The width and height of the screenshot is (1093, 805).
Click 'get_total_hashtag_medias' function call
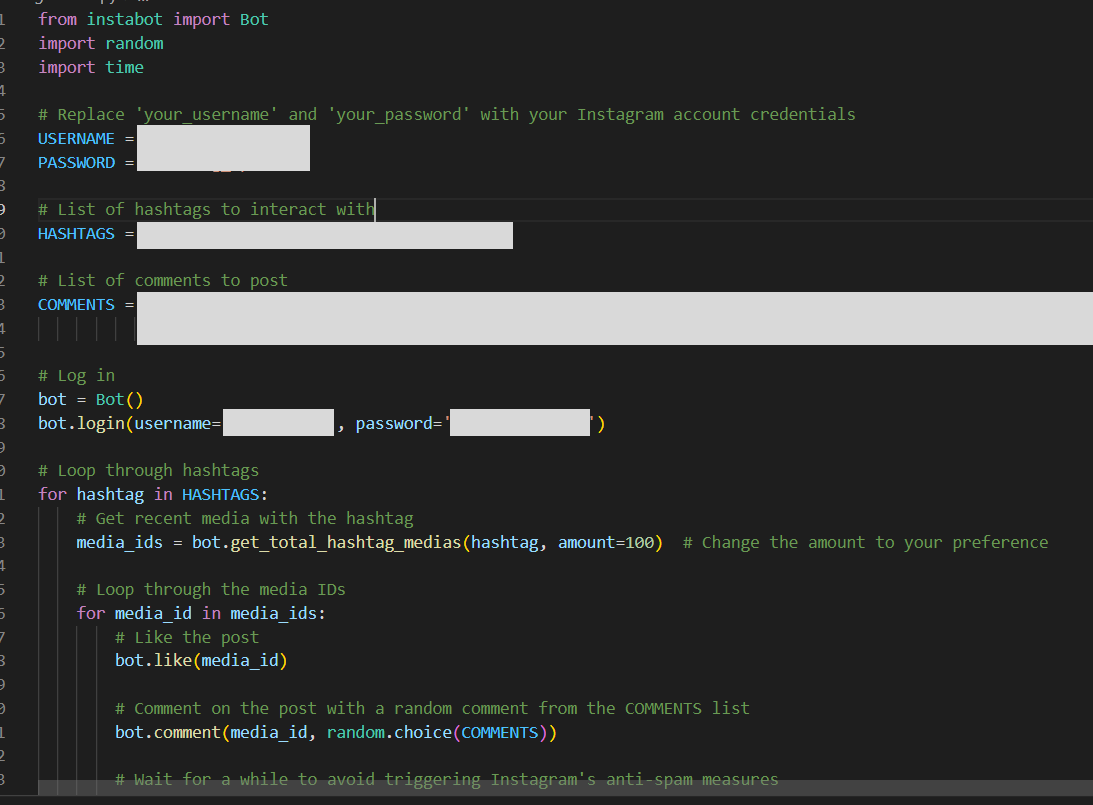click(346, 542)
